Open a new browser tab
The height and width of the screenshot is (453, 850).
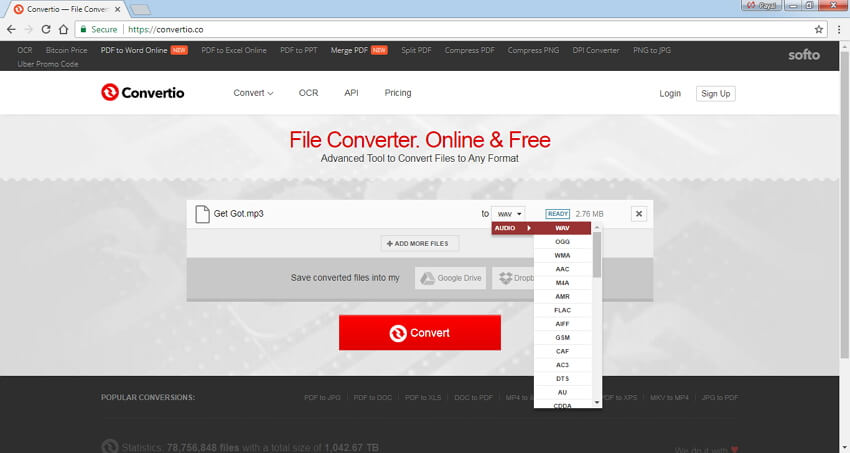(x=140, y=10)
